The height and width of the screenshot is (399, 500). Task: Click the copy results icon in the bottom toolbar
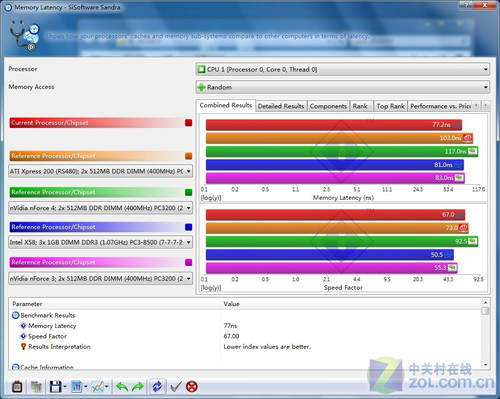(36, 387)
